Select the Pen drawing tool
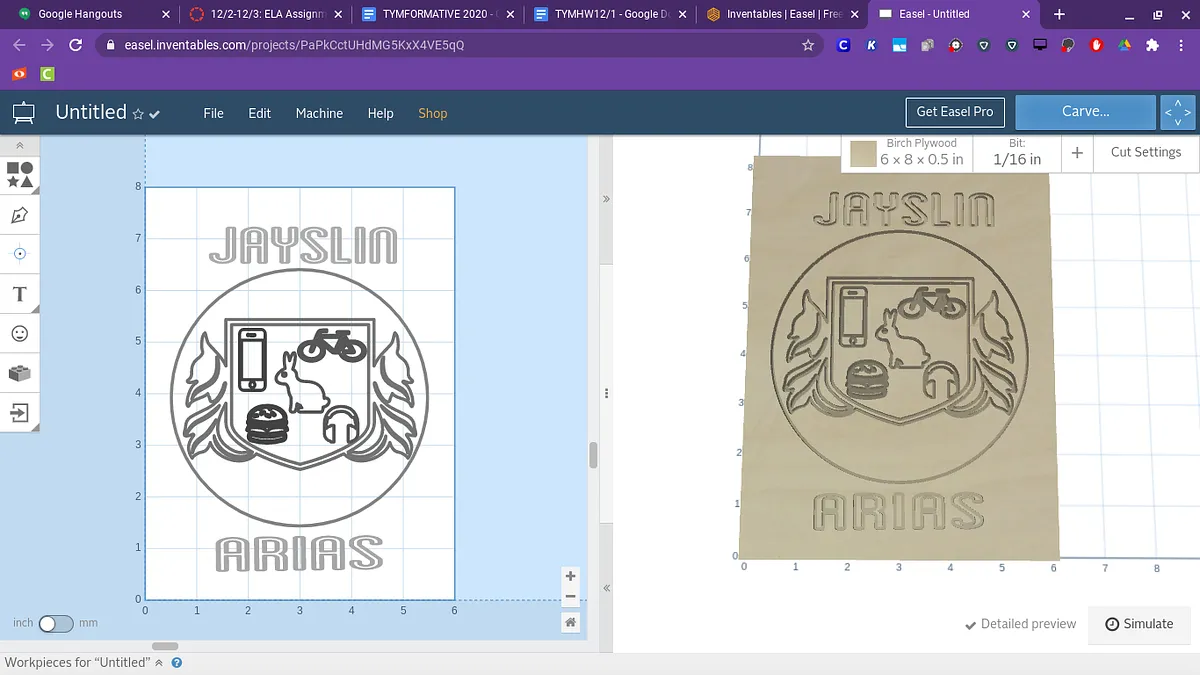 coord(20,215)
